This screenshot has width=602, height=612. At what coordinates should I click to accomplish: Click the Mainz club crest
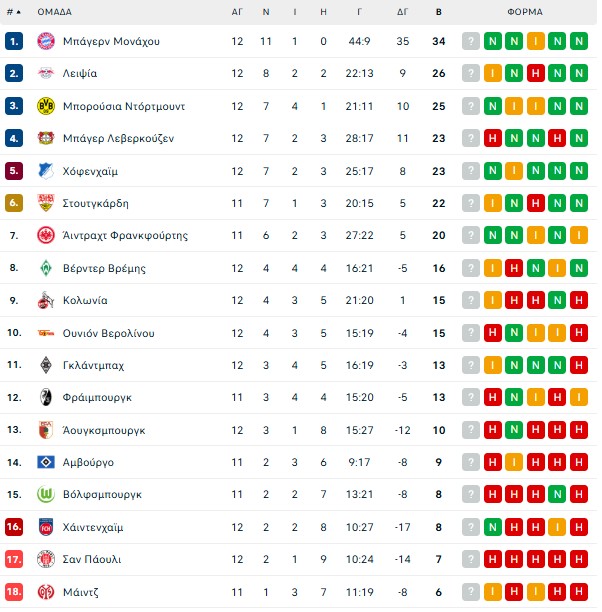click(45, 591)
